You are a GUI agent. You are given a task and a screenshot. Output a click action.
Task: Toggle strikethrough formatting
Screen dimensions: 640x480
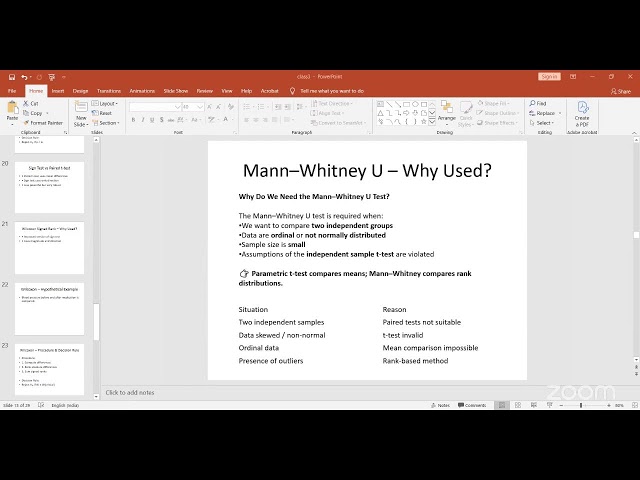click(x=171, y=120)
